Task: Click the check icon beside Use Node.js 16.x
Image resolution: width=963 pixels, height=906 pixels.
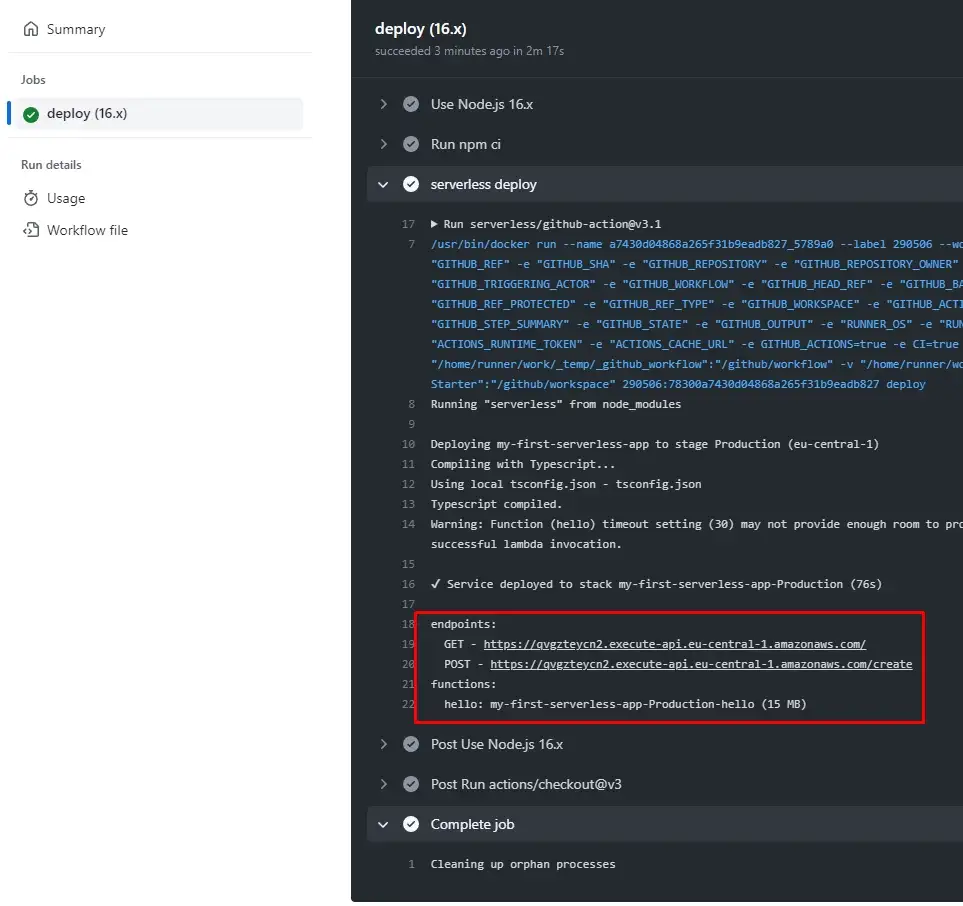Action: pos(411,104)
